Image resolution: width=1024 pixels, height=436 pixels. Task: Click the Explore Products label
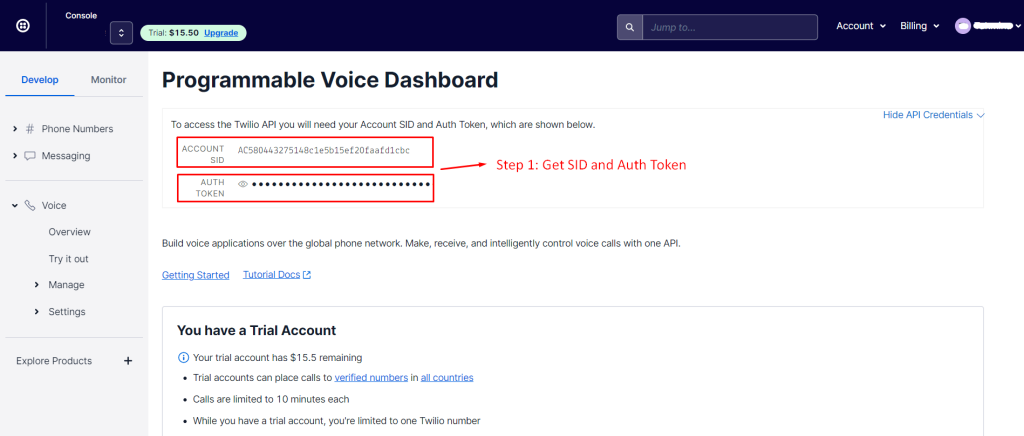tap(54, 360)
